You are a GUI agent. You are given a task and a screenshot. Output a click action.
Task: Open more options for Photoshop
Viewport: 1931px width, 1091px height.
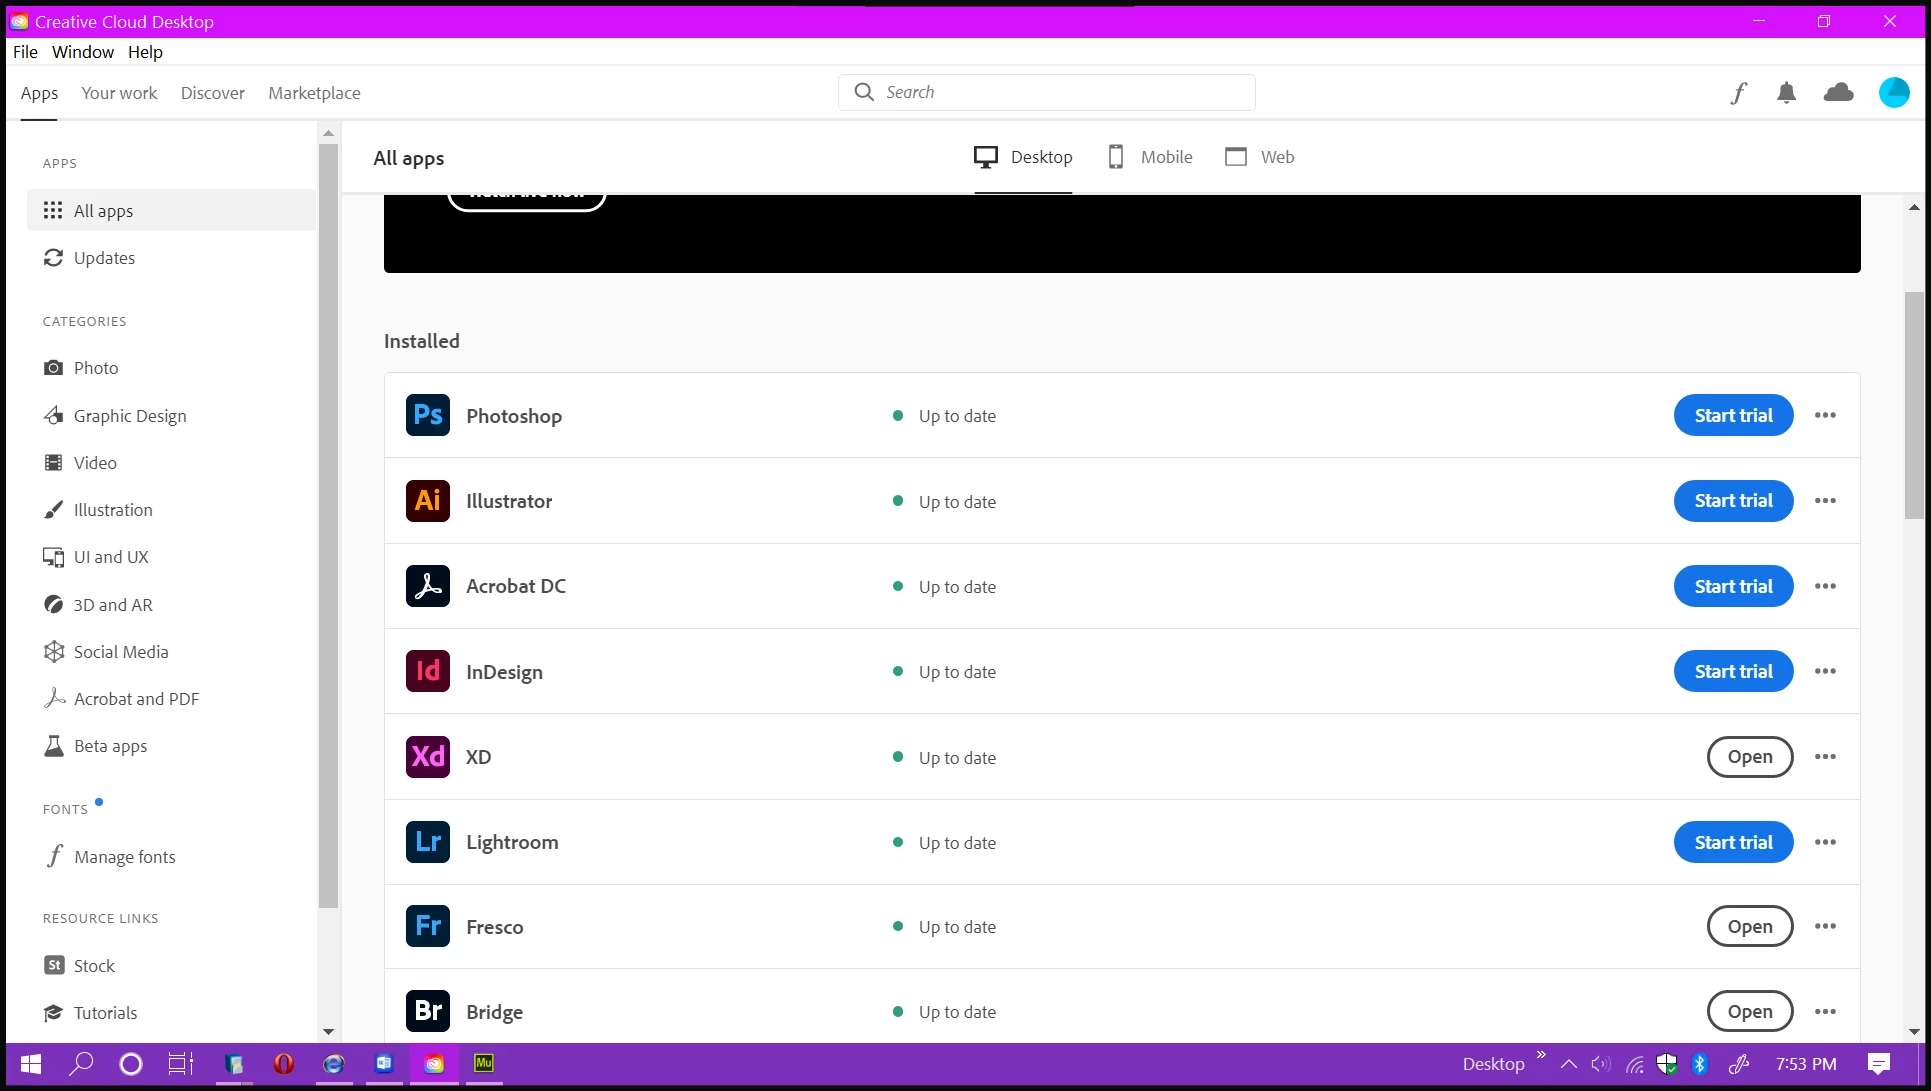click(1825, 415)
